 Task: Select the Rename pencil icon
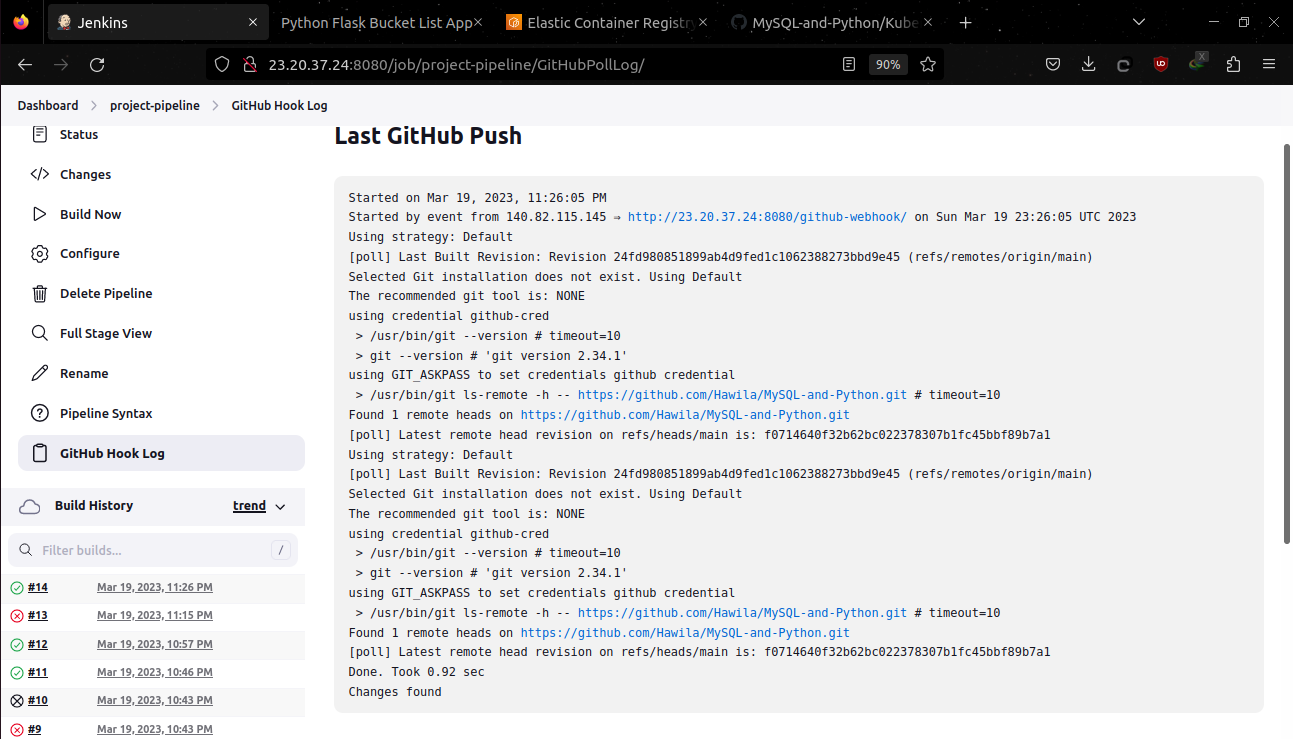pos(39,373)
